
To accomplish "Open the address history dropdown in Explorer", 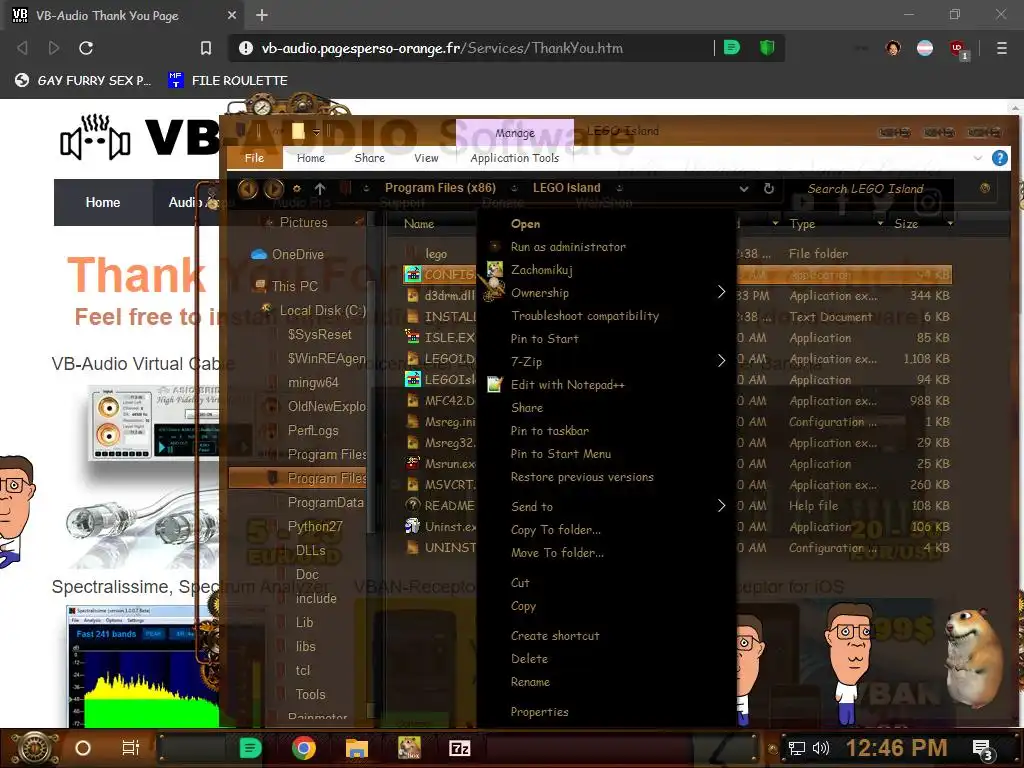I will tap(744, 189).
